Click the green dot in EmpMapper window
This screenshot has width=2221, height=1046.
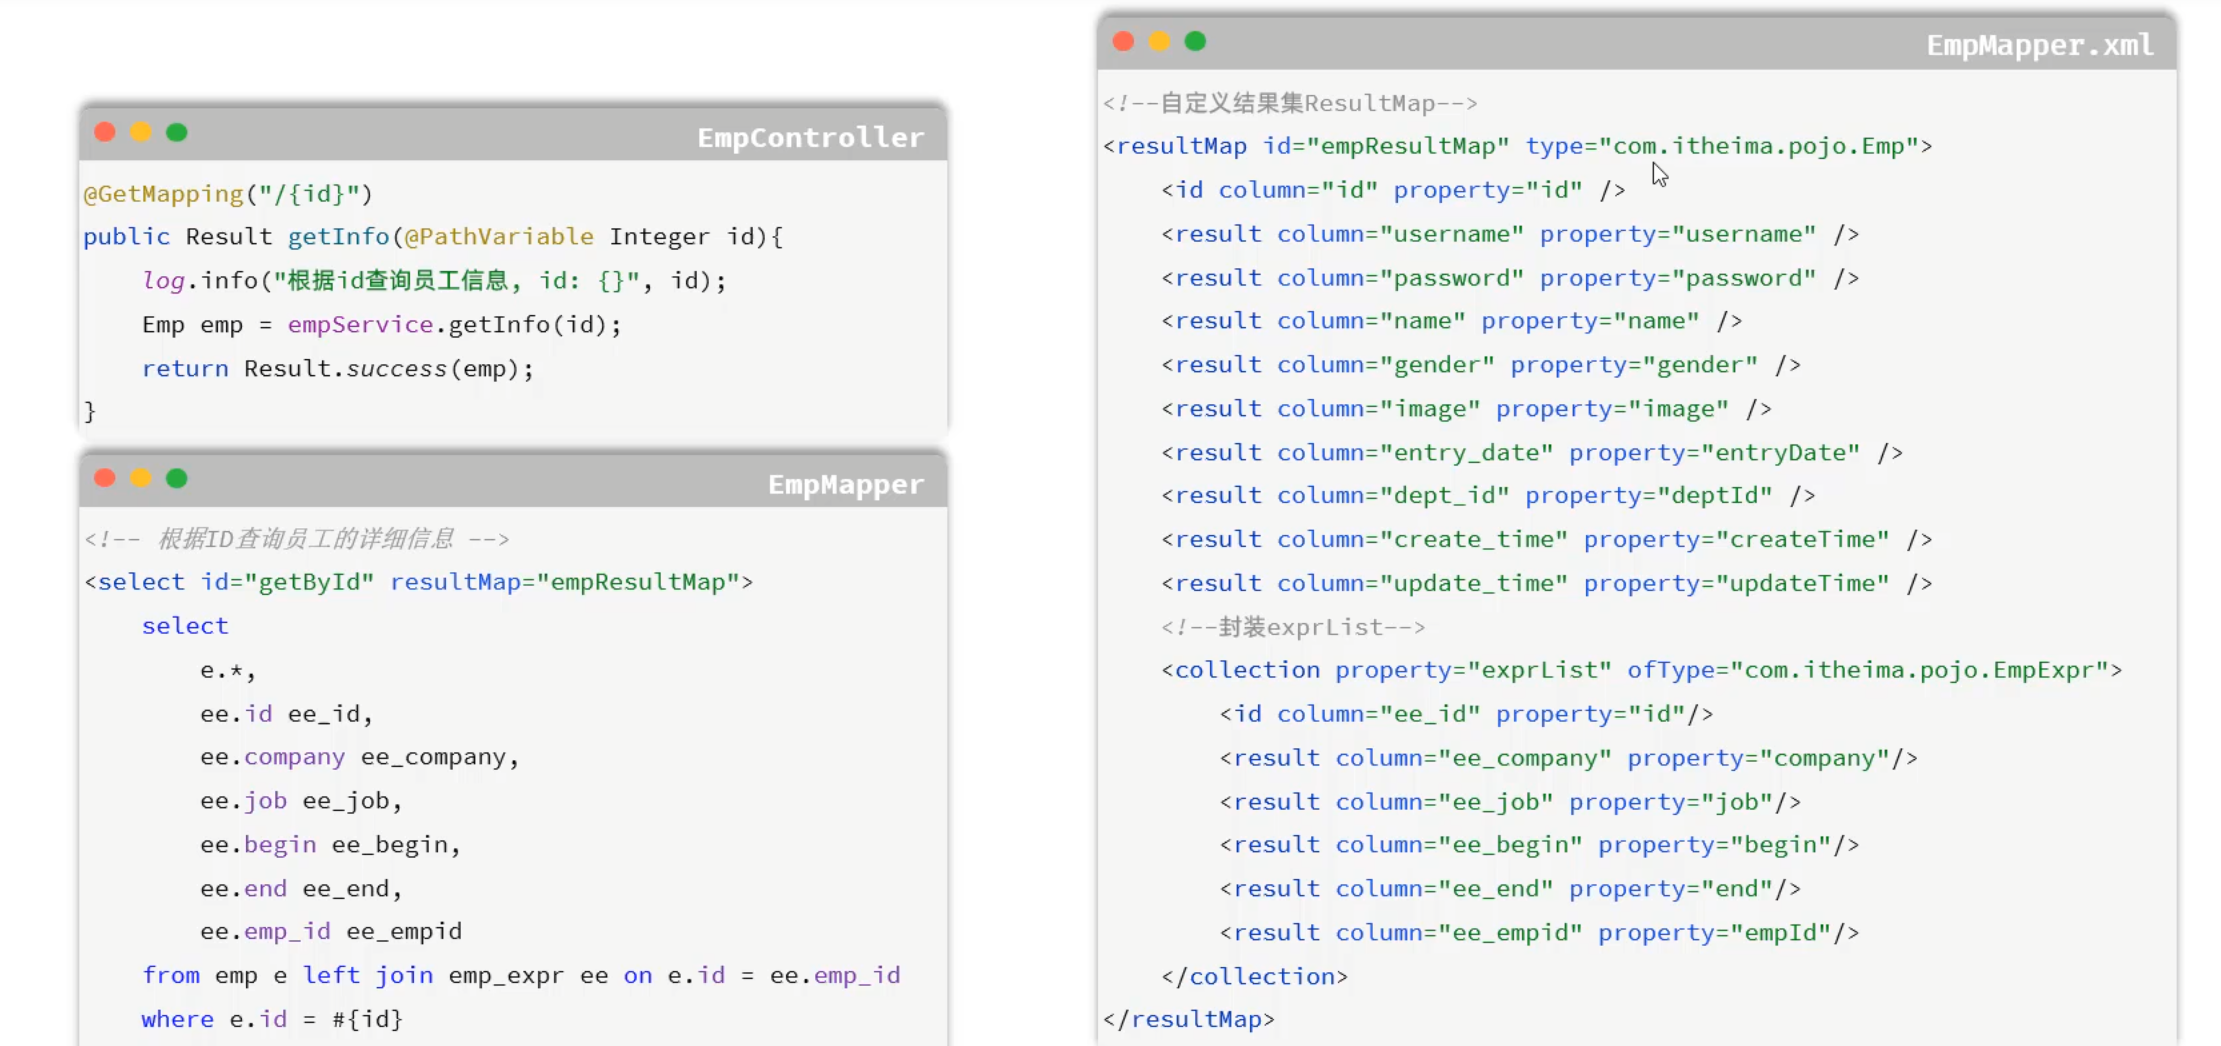click(177, 478)
